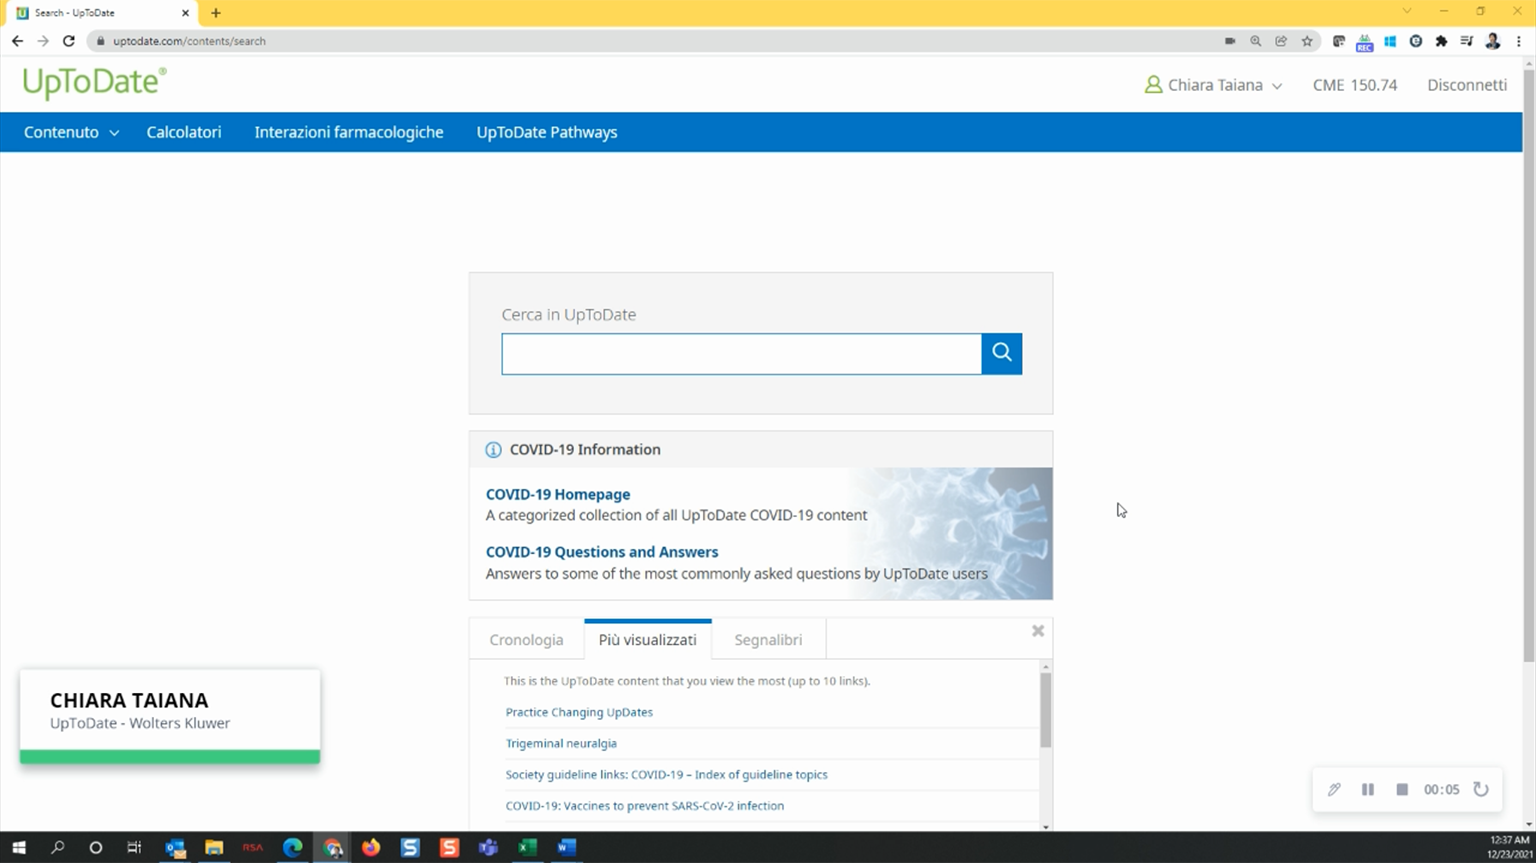This screenshot has height=863, width=1536.
Task: Reload the page with browser refresh icon
Action: click(68, 41)
